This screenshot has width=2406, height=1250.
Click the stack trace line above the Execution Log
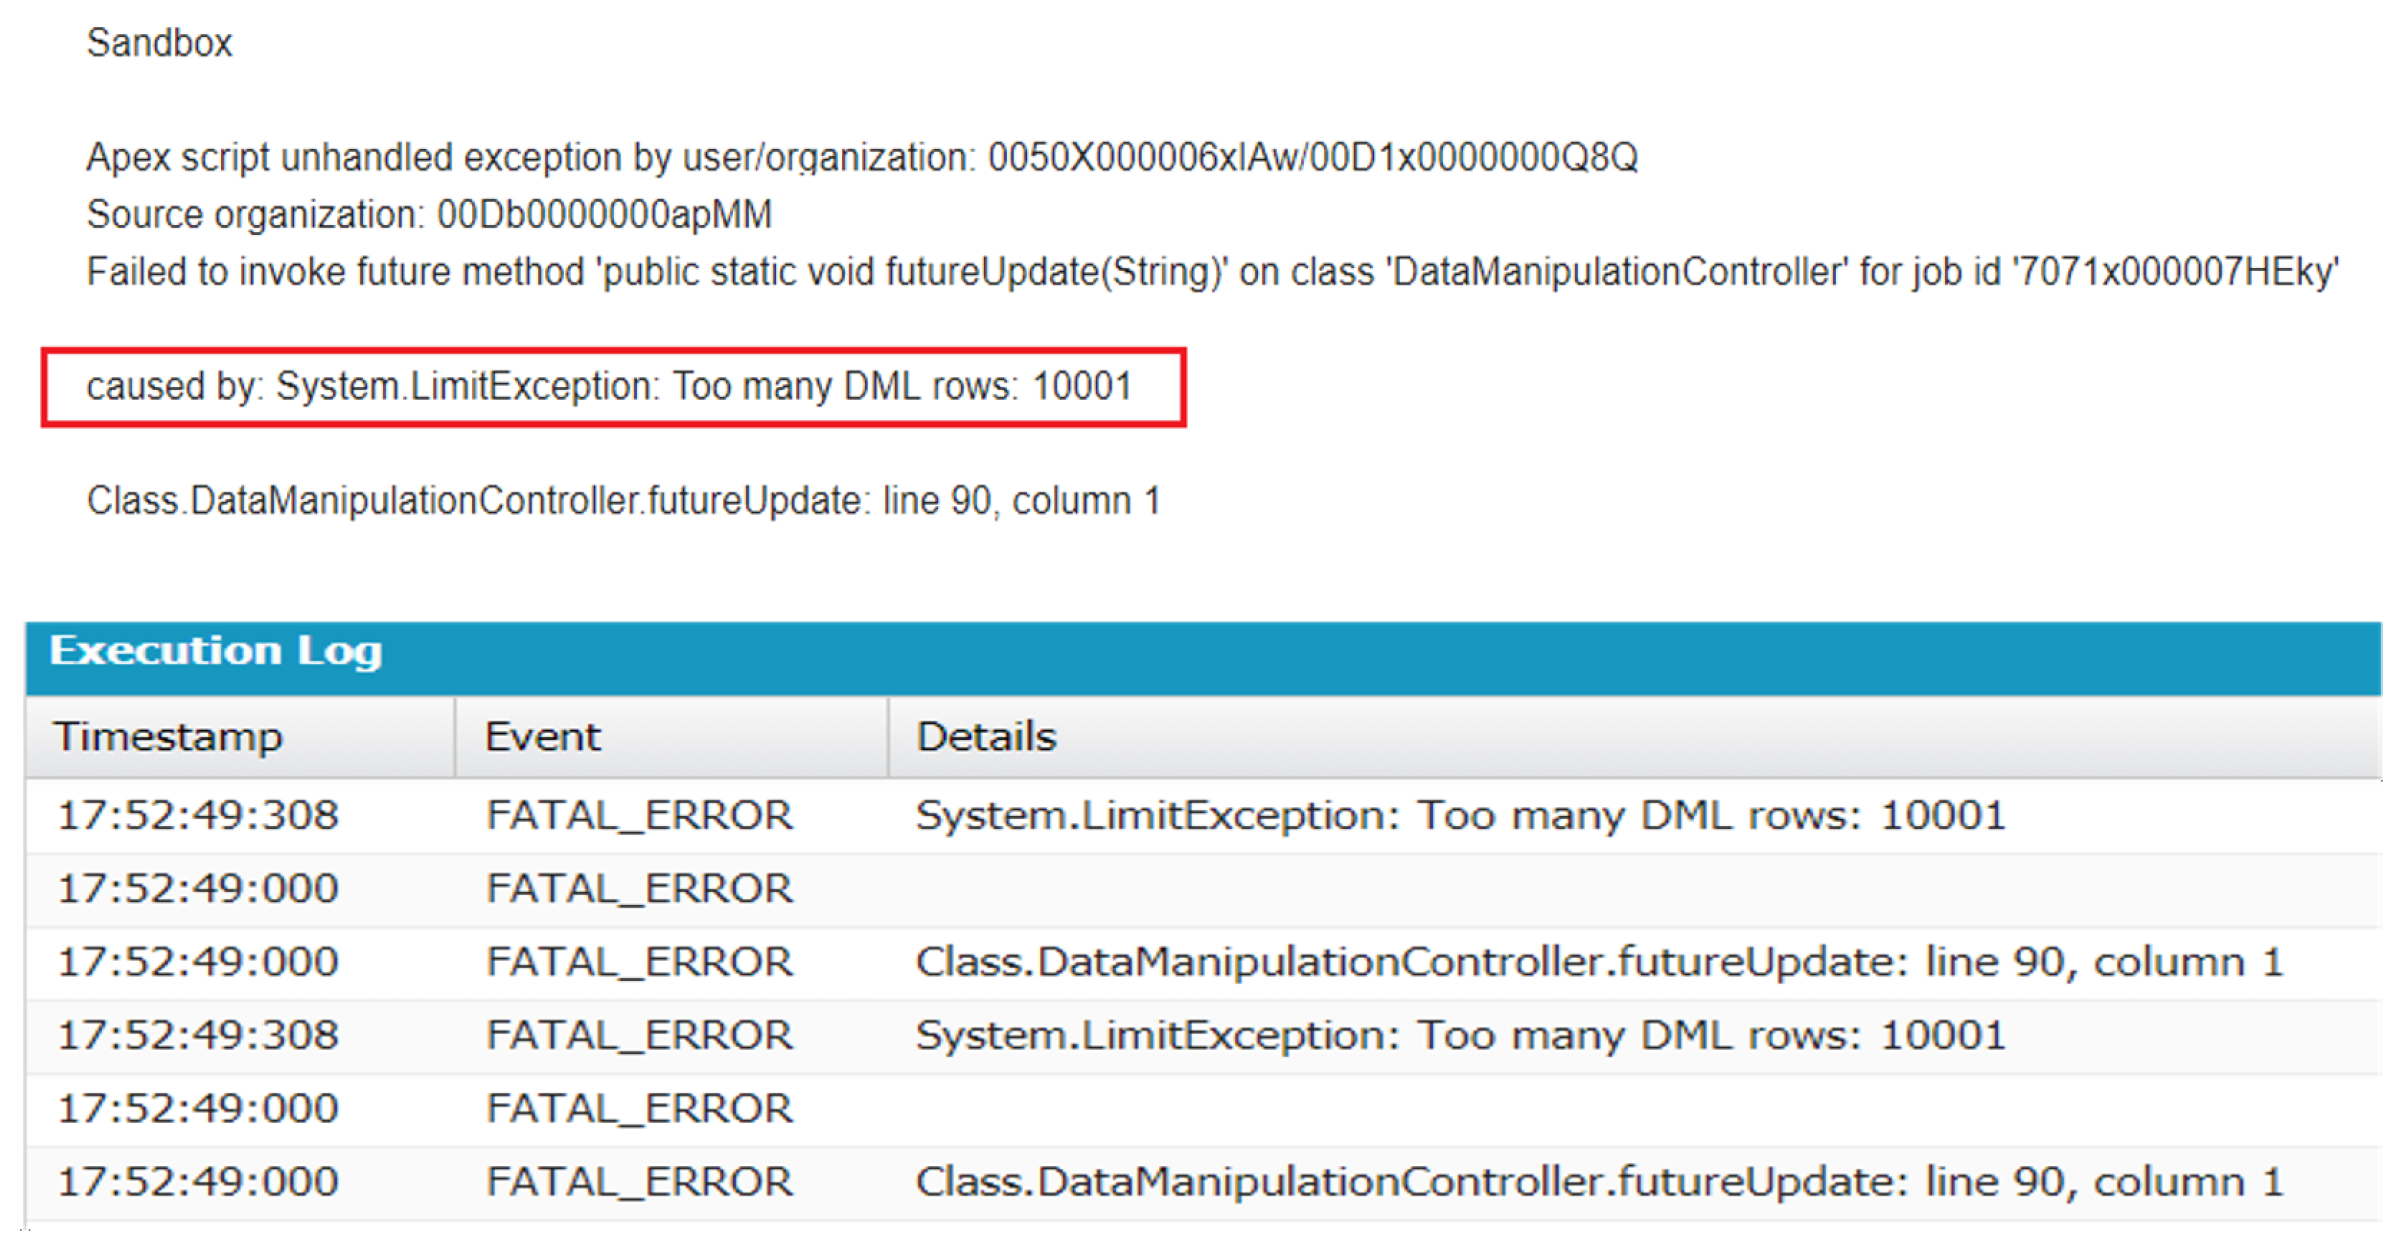(x=623, y=501)
